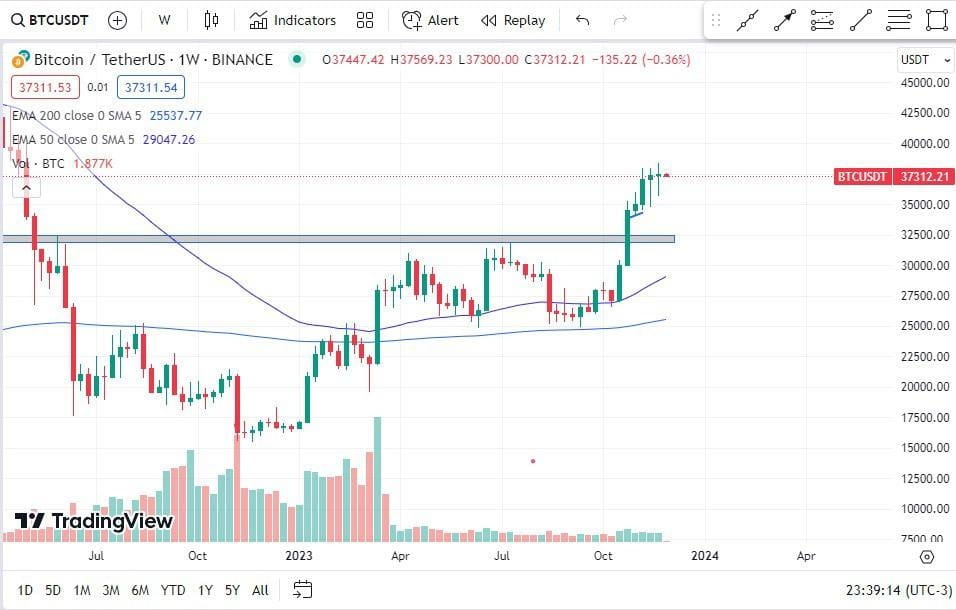The width and height of the screenshot is (956, 610).
Task: Open the indicator templates grid icon
Action: tap(364, 19)
